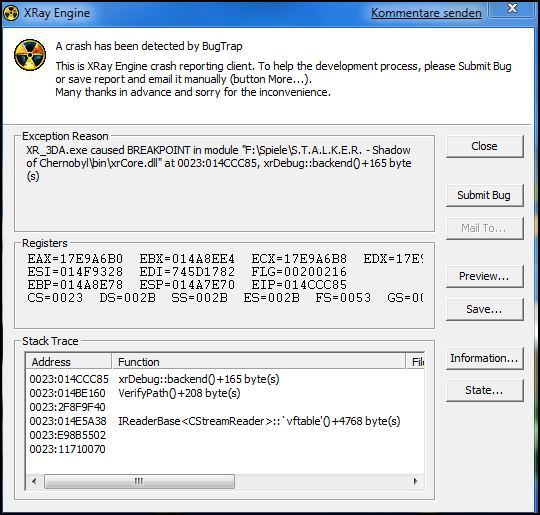540x515 pixels.
Task: Click the XRay Engine title text
Action: point(57,13)
